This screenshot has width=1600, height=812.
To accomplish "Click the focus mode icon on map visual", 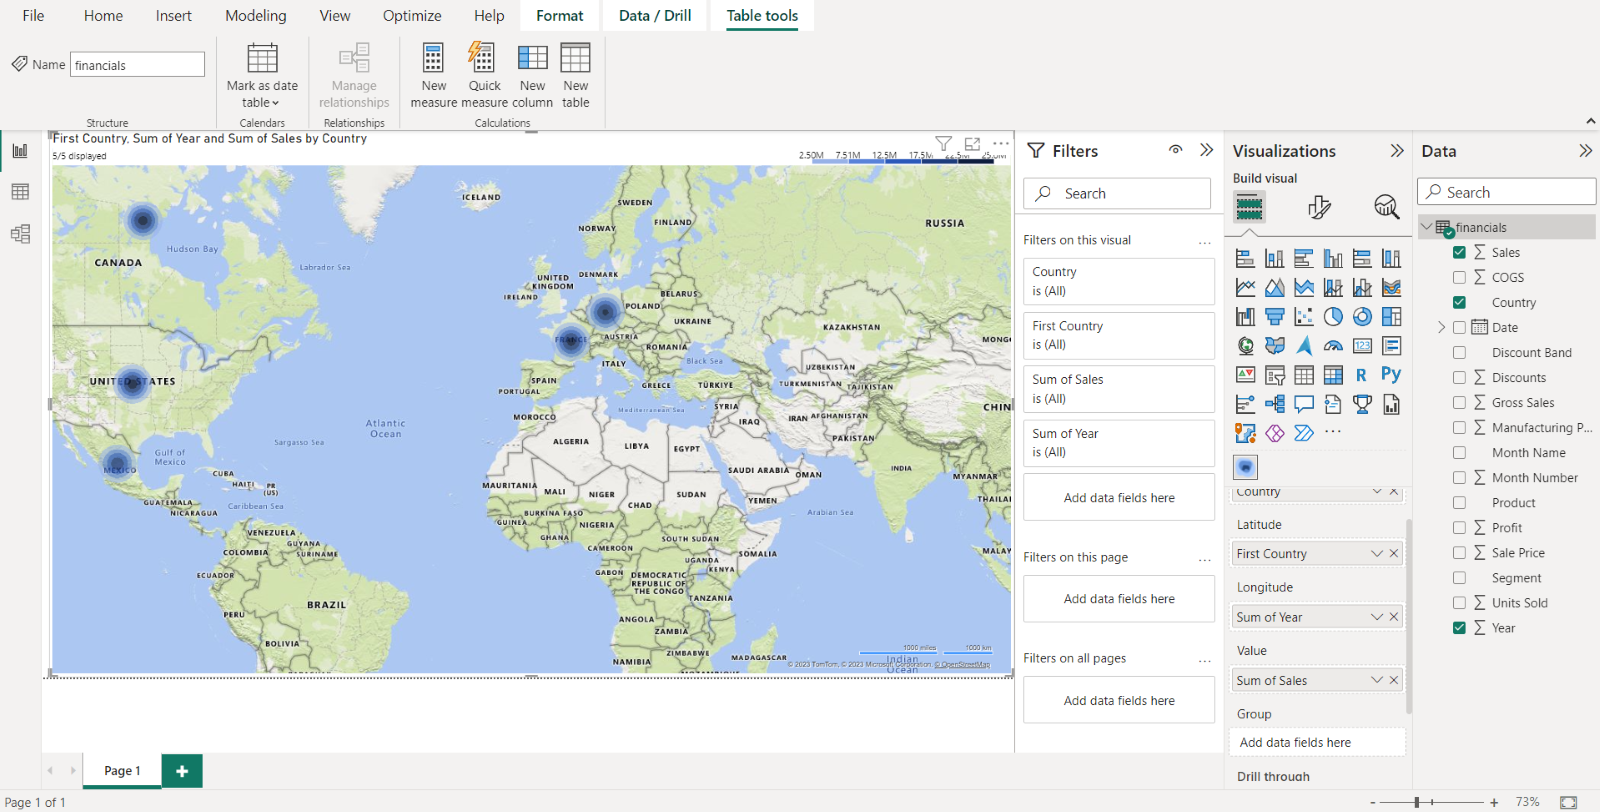I will tap(972, 144).
